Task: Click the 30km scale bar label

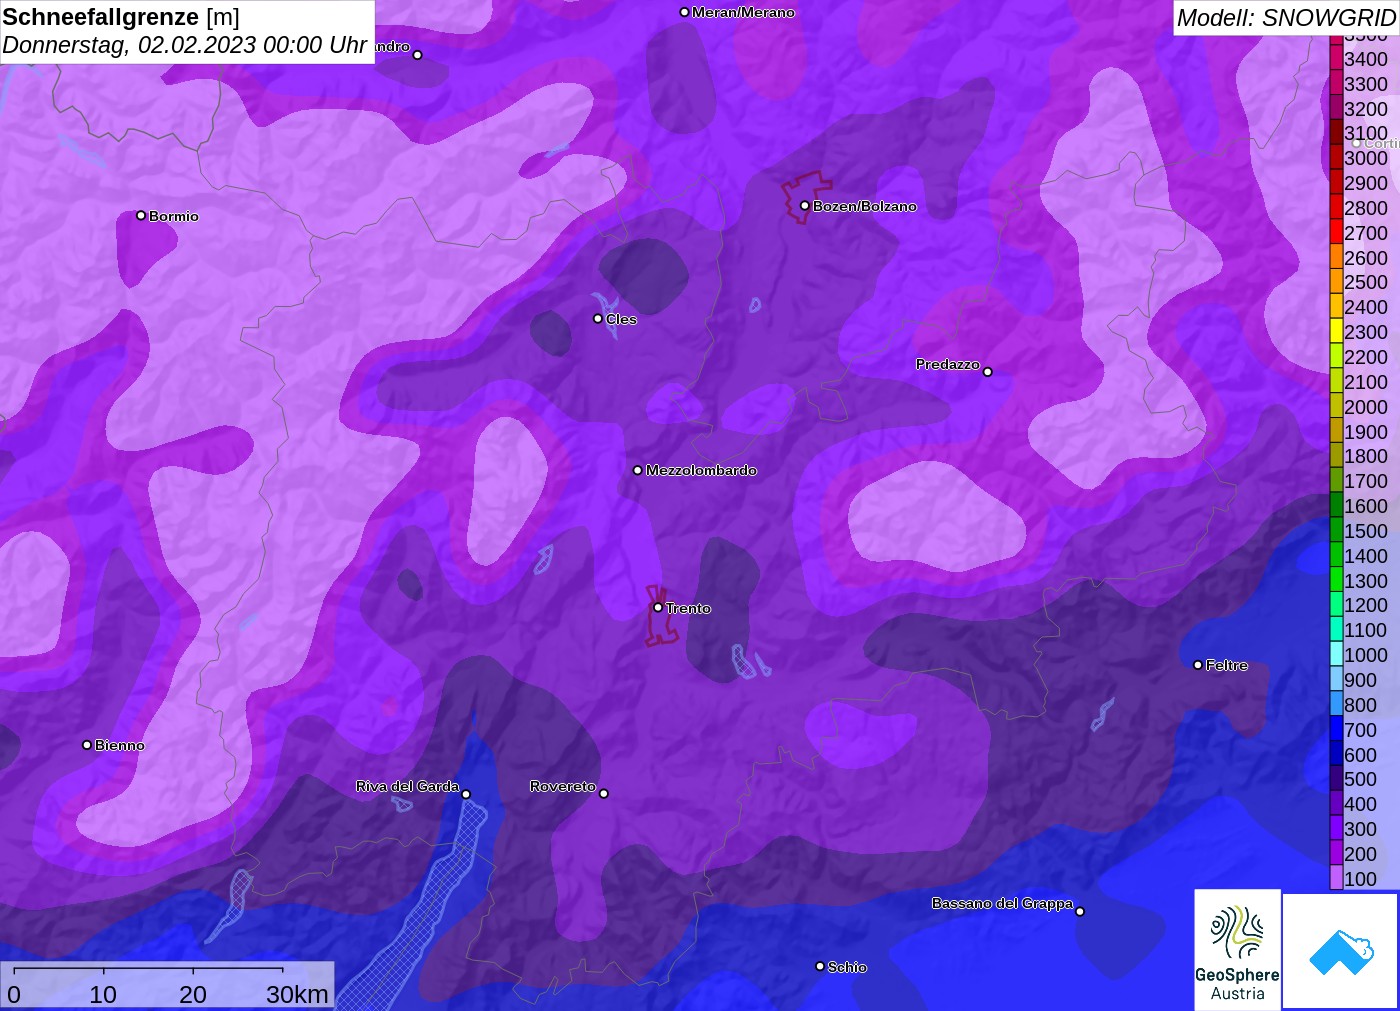Action: 297,994
